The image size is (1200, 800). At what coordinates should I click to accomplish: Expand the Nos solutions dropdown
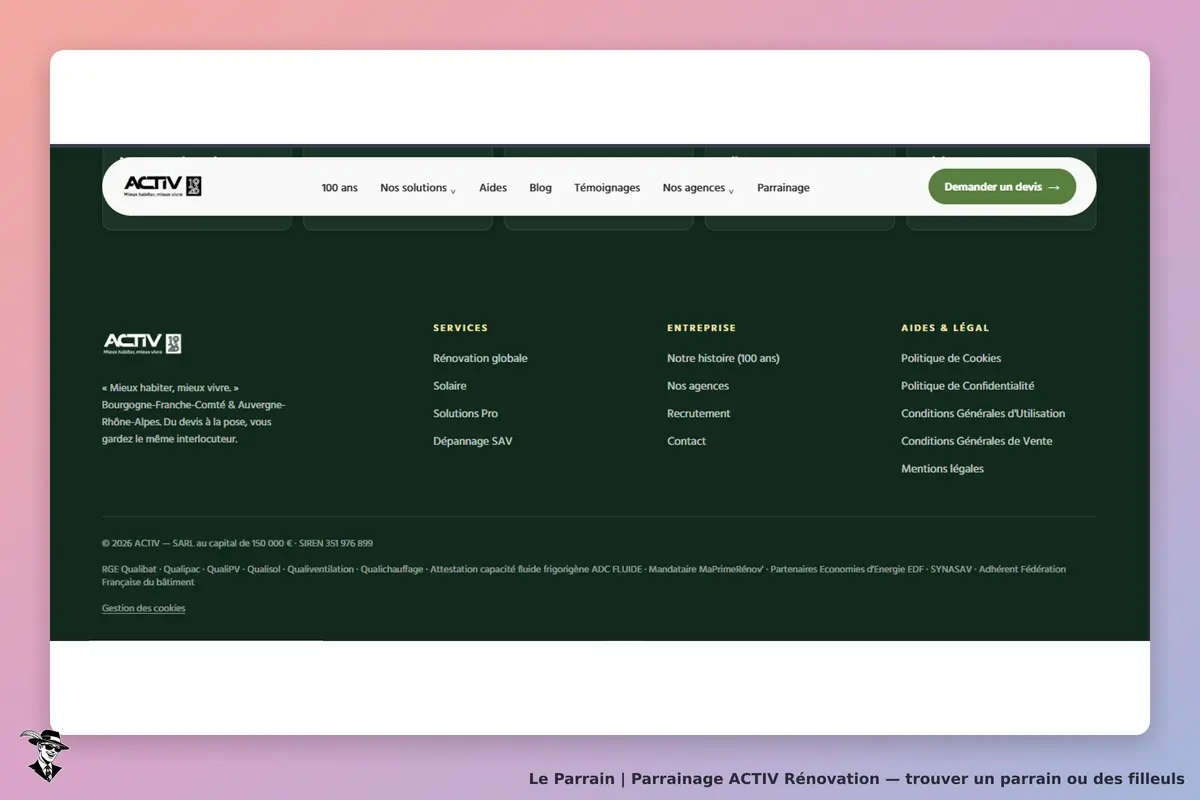418,188
